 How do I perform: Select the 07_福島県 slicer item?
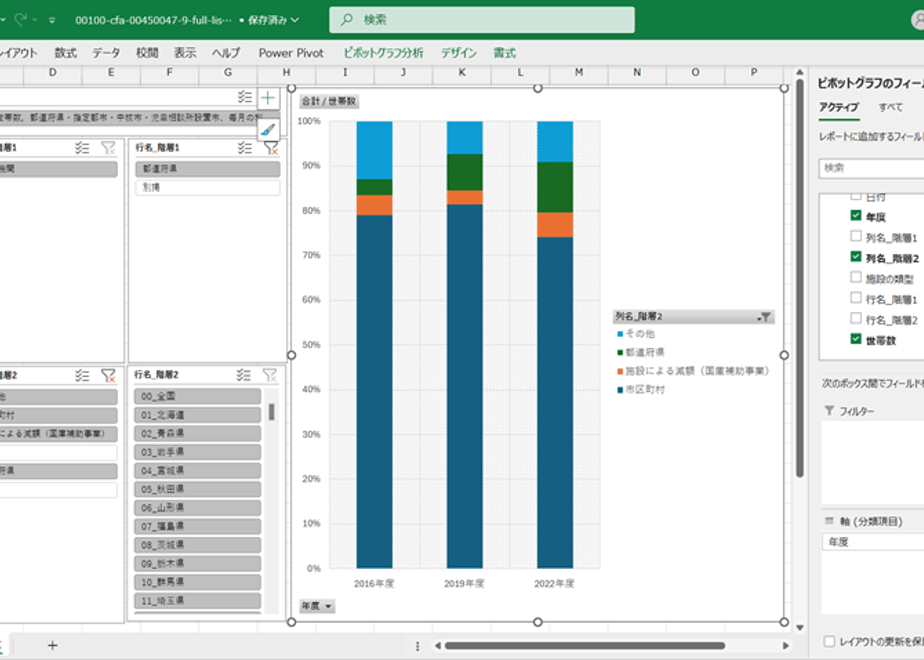point(197,526)
